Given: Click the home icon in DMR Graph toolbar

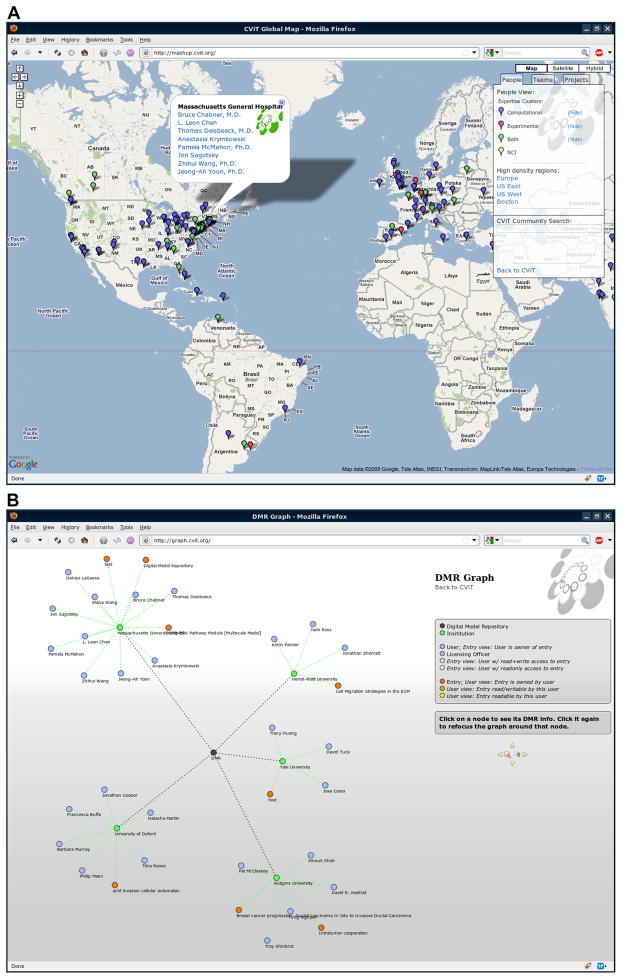Looking at the screenshot, I should [84, 540].
